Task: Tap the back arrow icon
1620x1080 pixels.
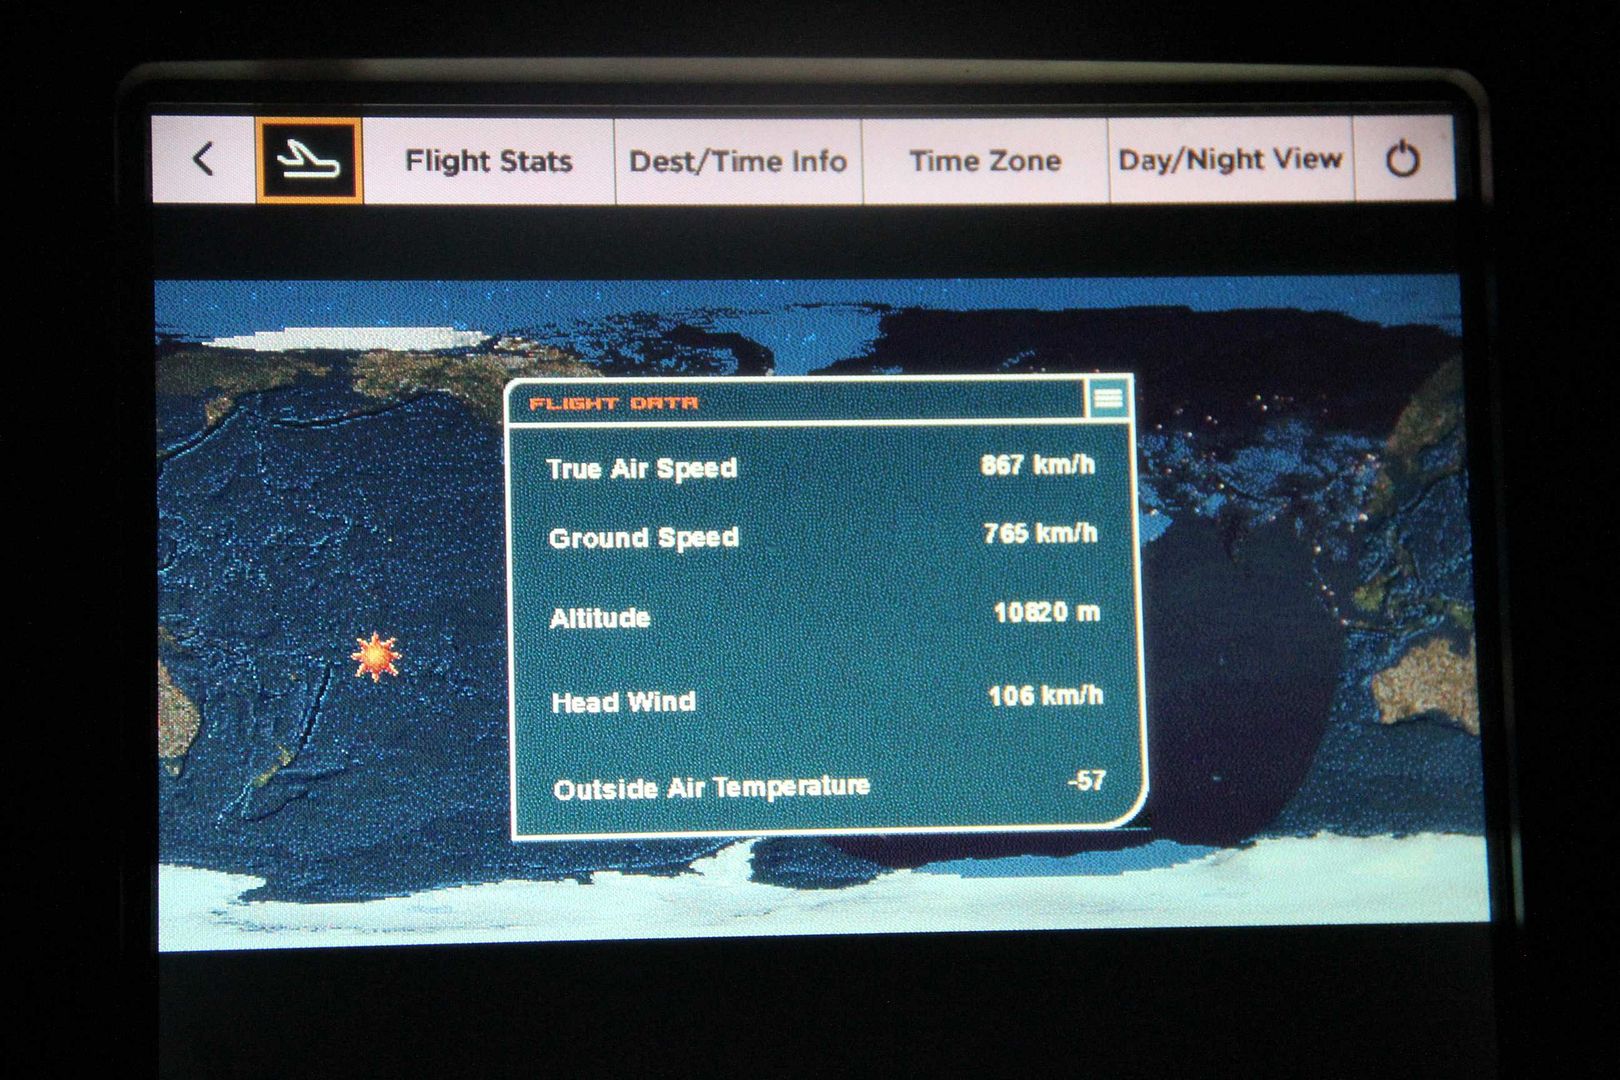Action: click(203, 159)
